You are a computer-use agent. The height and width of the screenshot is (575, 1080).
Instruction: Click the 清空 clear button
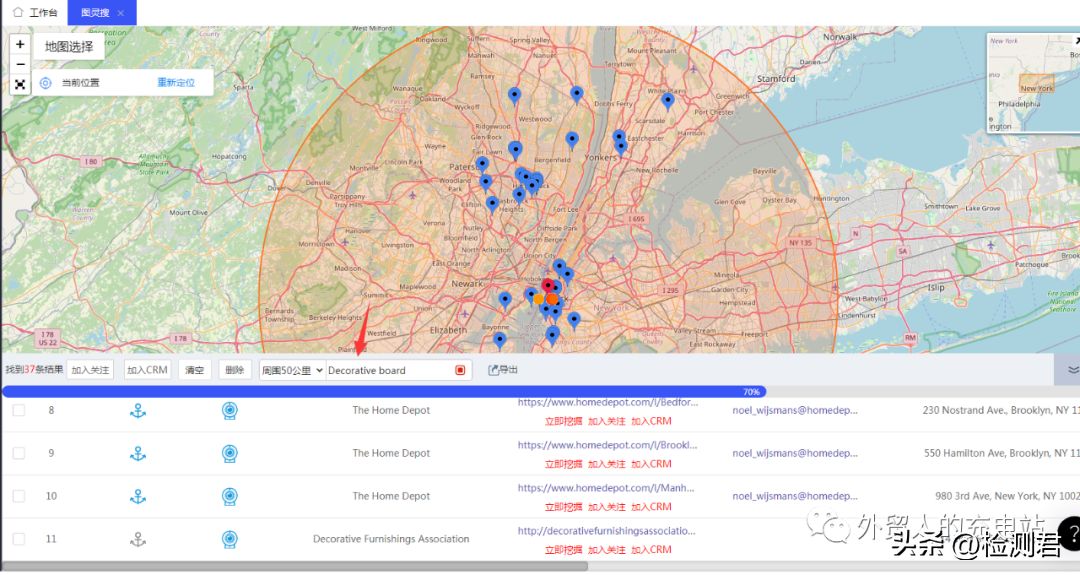point(195,370)
